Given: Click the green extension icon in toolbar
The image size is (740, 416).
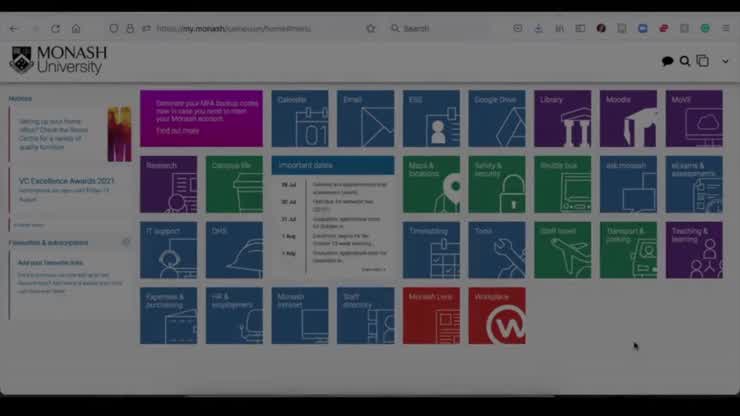Looking at the screenshot, I should (x=705, y=29).
